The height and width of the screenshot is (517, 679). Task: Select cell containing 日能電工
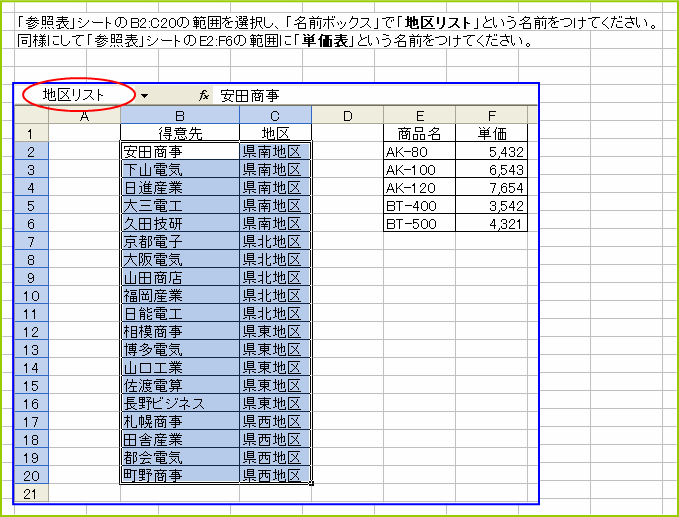[x=180, y=313]
